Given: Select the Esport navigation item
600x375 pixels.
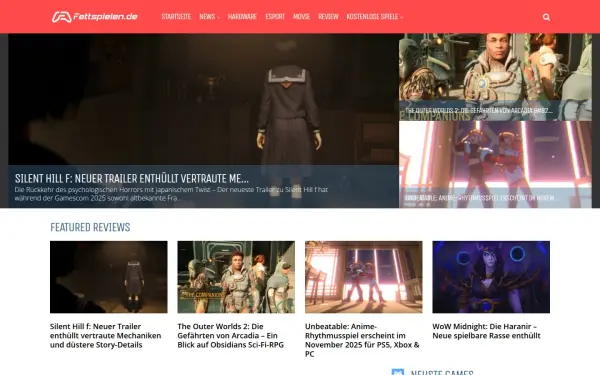Looking at the screenshot, I should (x=275, y=16).
